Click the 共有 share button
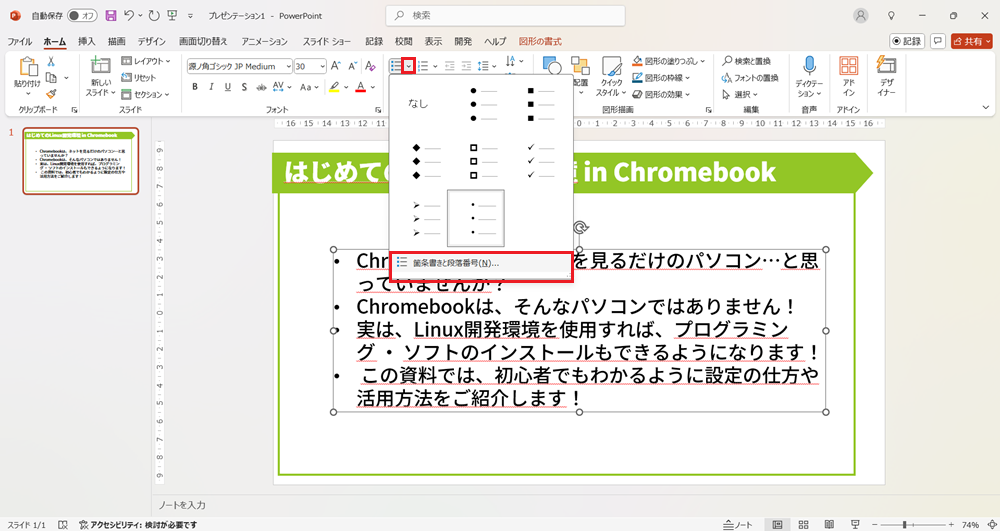The height and width of the screenshot is (531, 1000). pyautogui.click(x=972, y=41)
